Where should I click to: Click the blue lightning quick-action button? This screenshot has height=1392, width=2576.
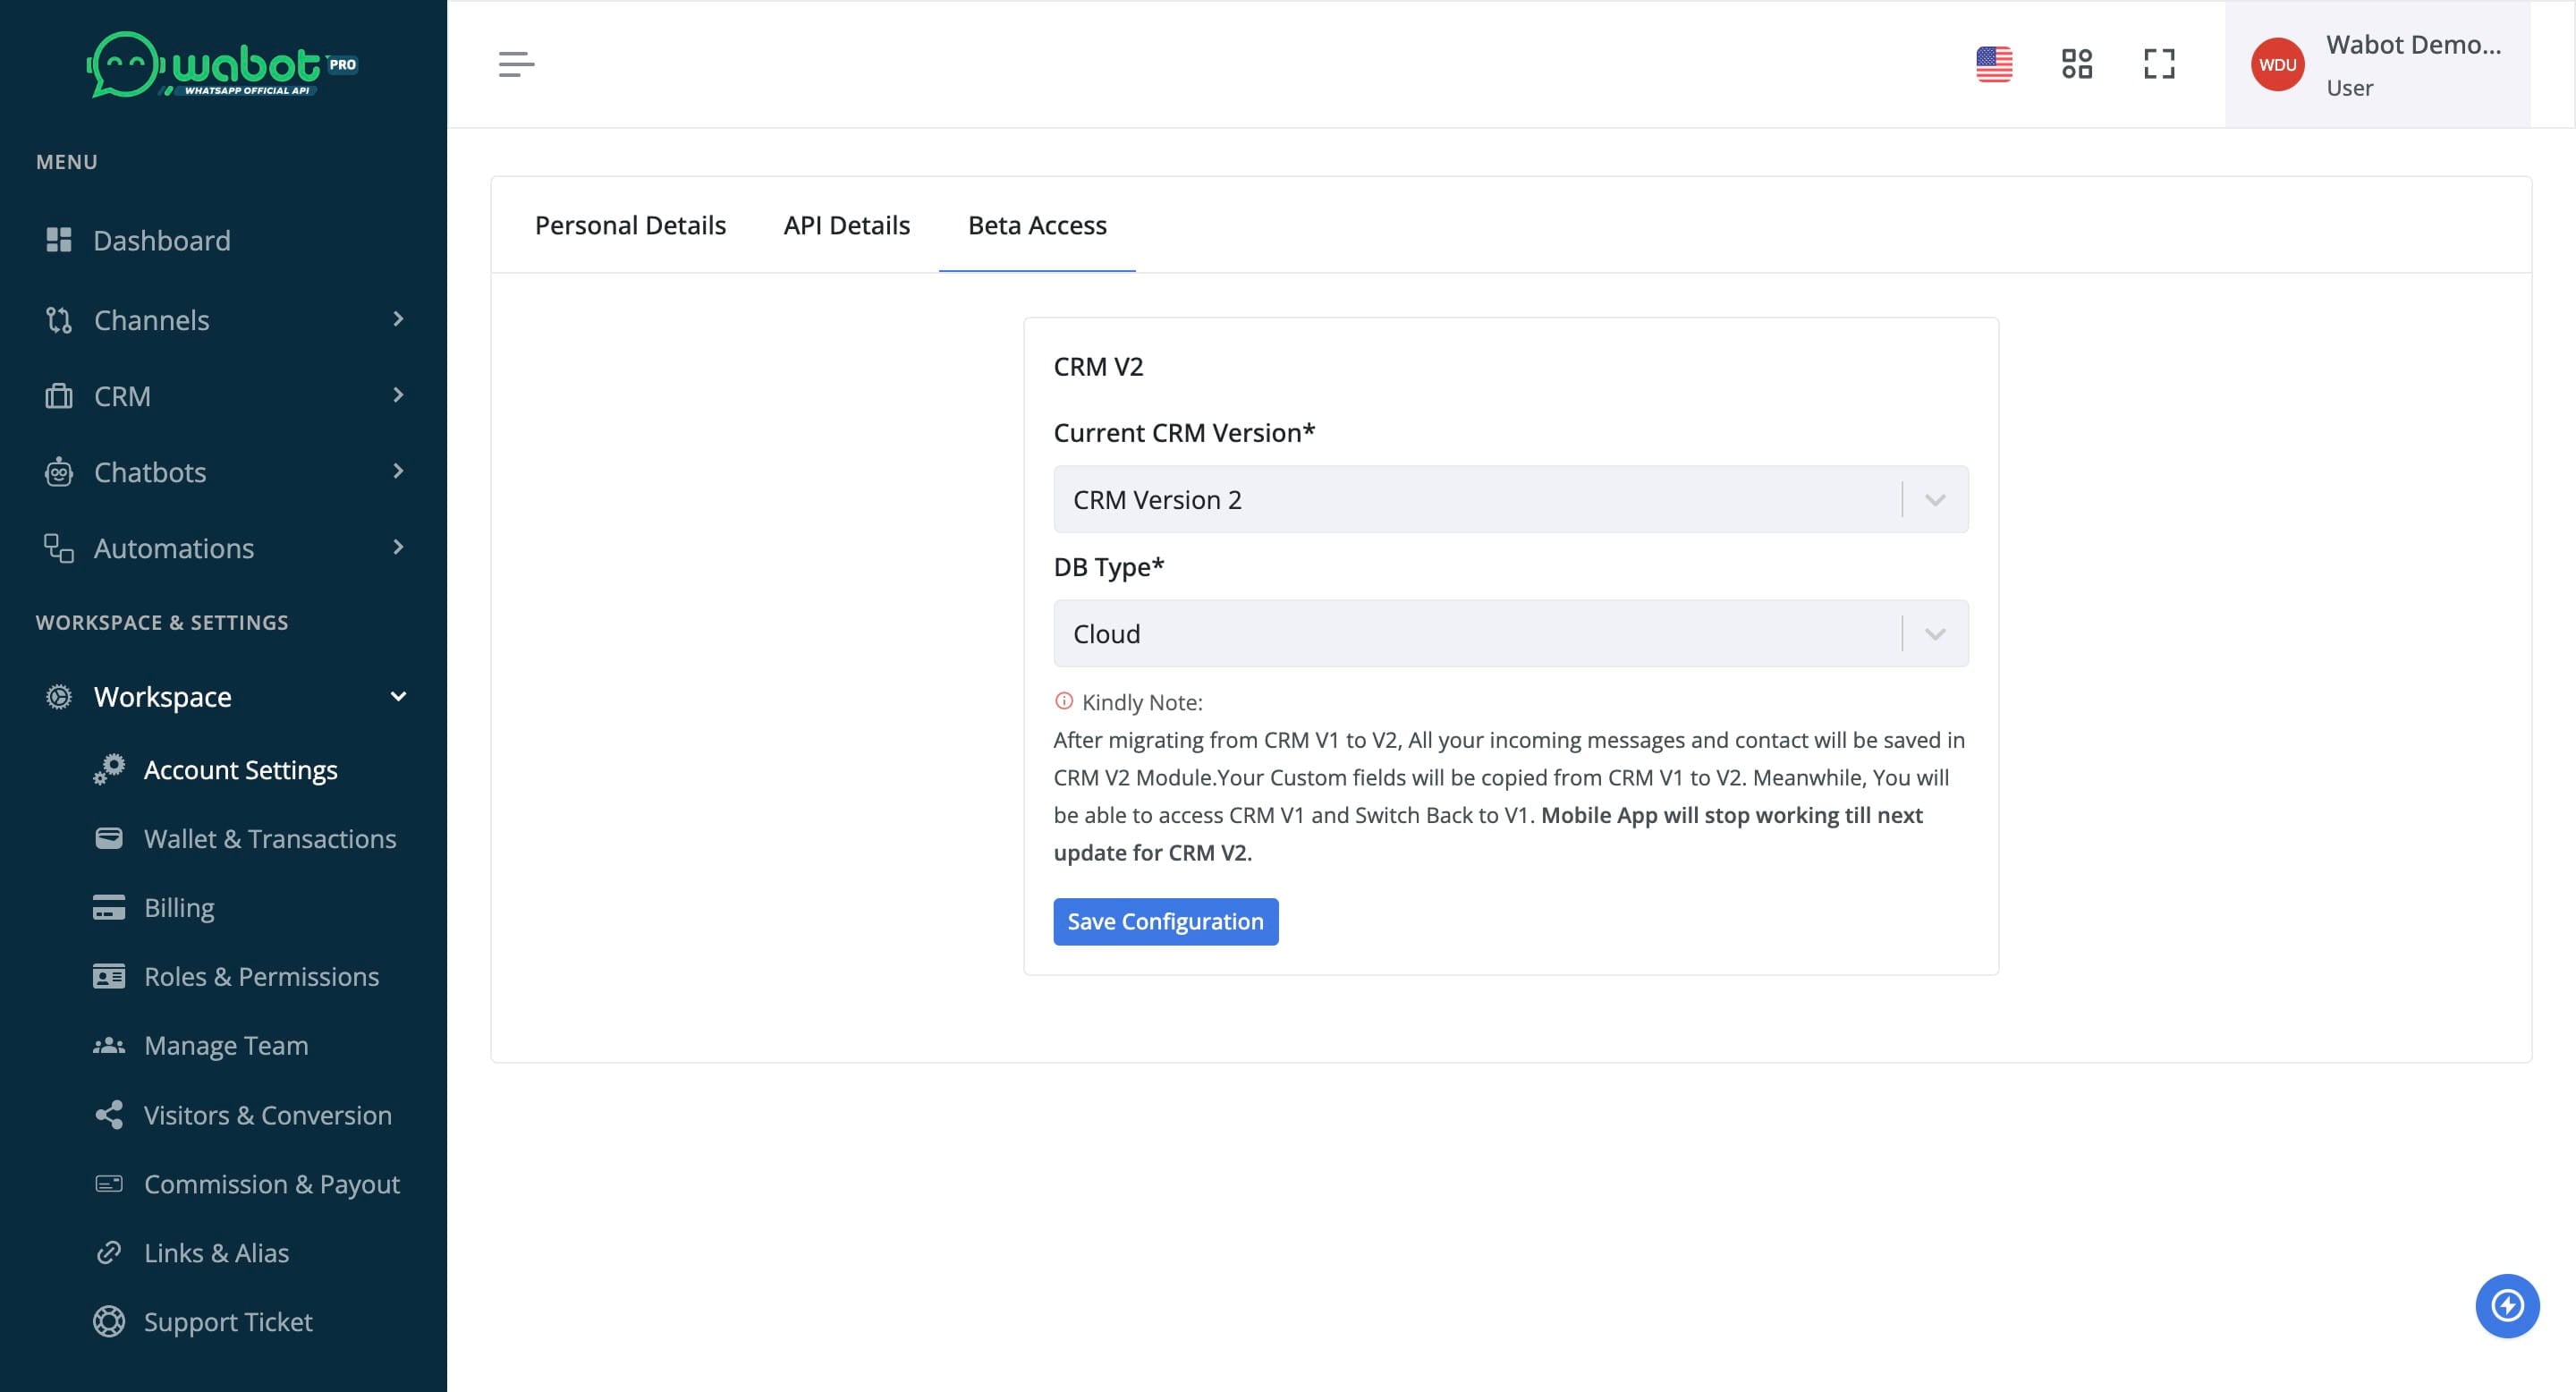click(x=2506, y=1305)
